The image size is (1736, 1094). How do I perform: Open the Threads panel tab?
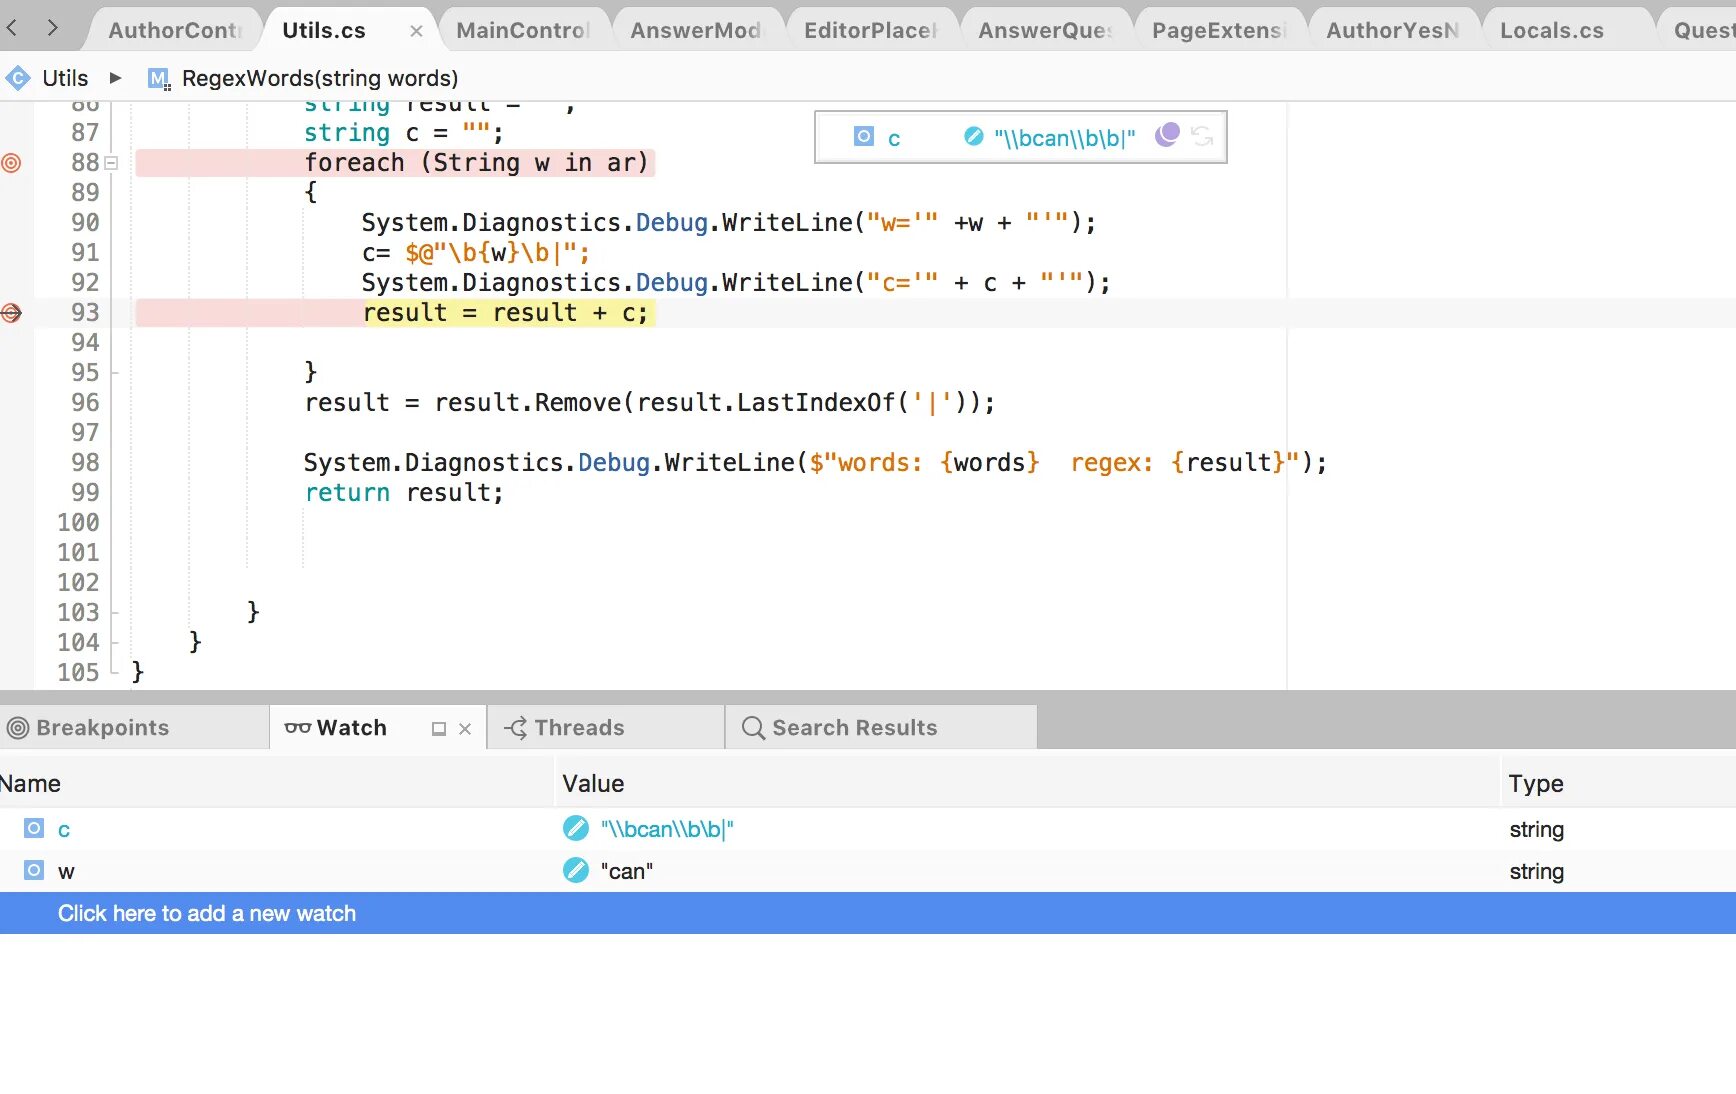click(606, 727)
